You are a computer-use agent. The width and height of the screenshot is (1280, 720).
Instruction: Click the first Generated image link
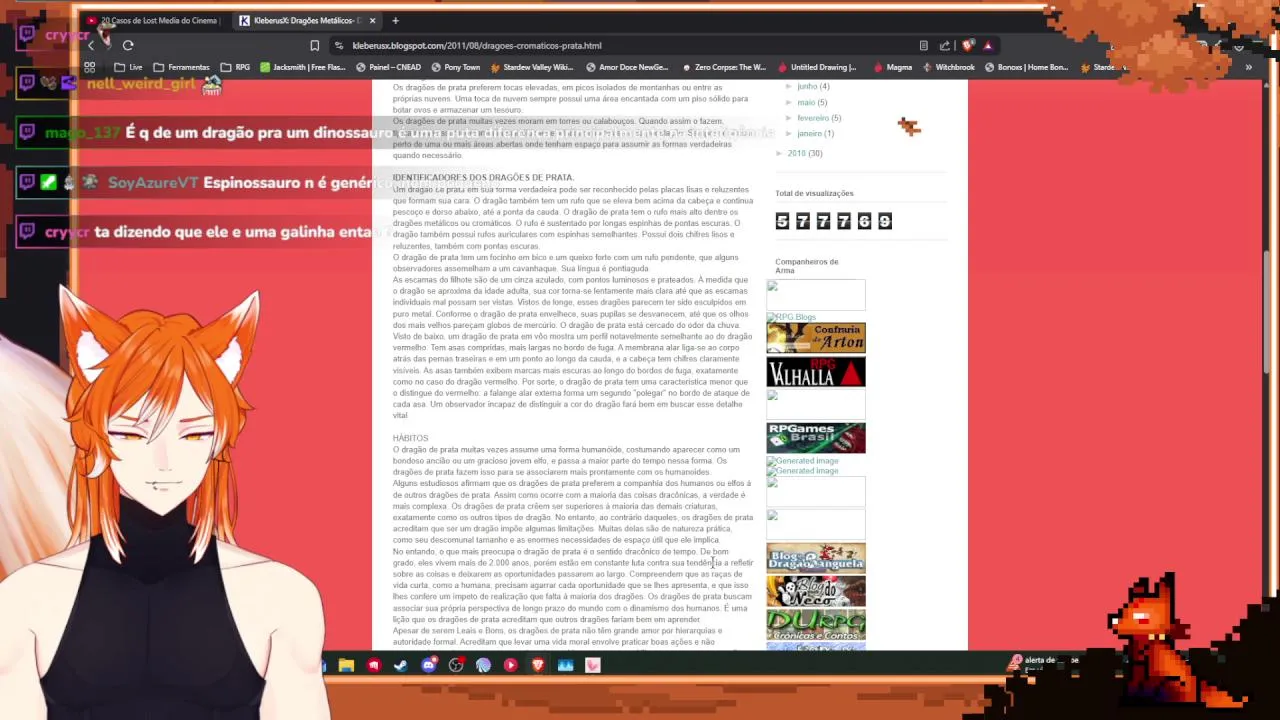click(803, 461)
